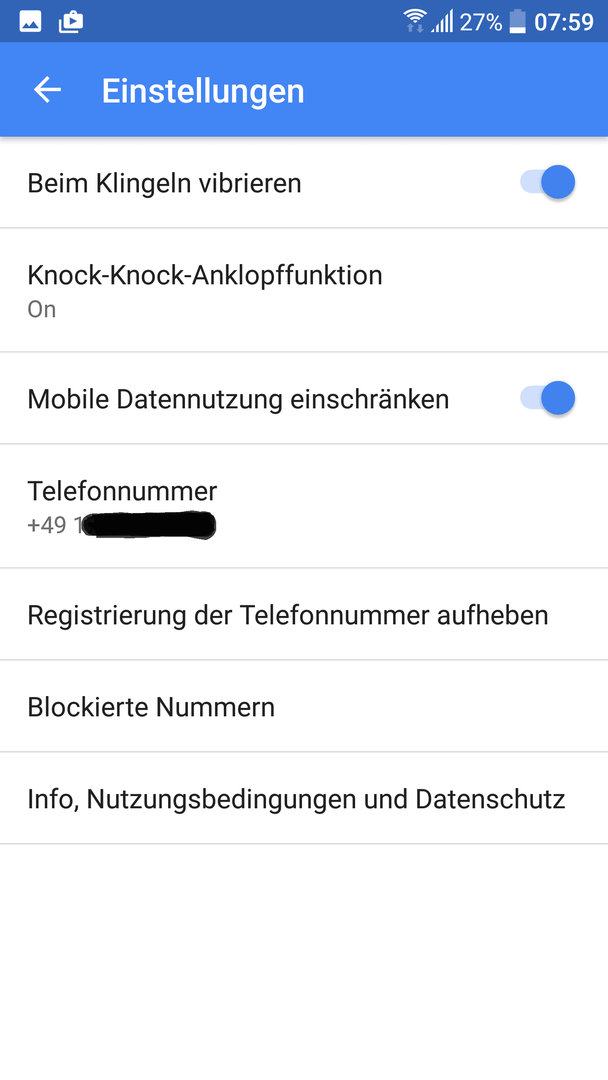Open the Telefonnummer entry
This screenshot has width=608, height=1080.
tap(304, 506)
